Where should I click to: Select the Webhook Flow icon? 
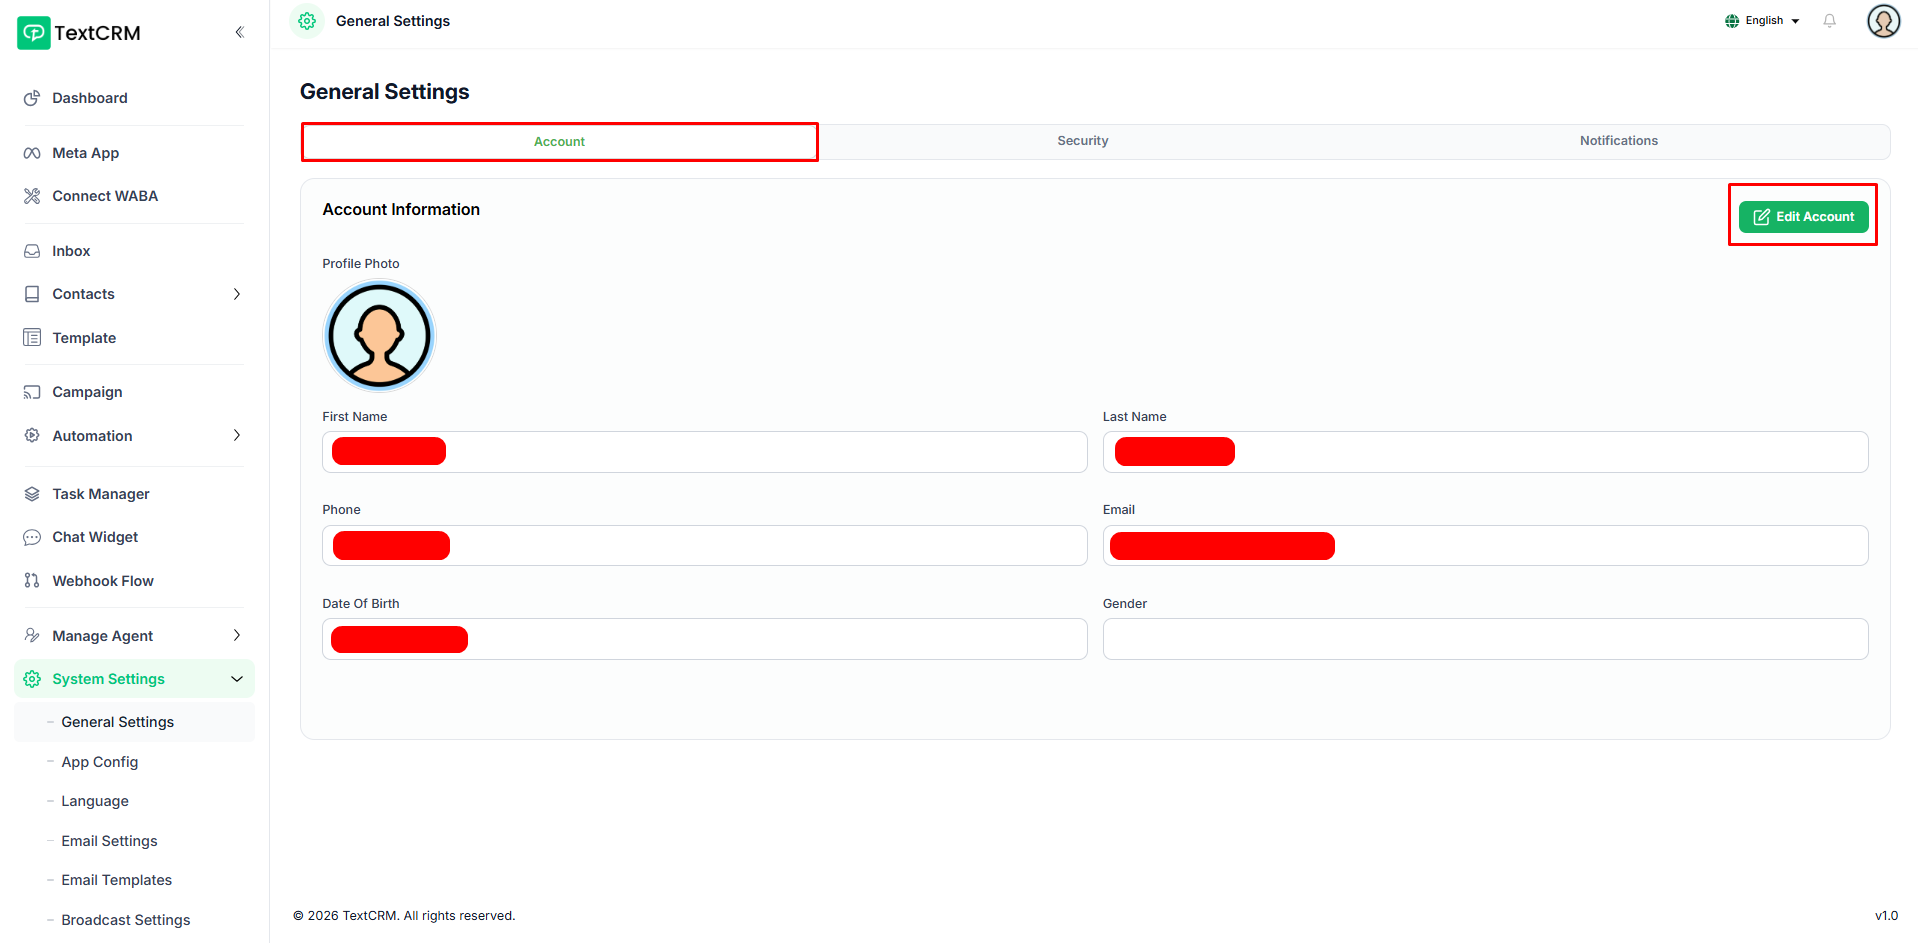32,581
